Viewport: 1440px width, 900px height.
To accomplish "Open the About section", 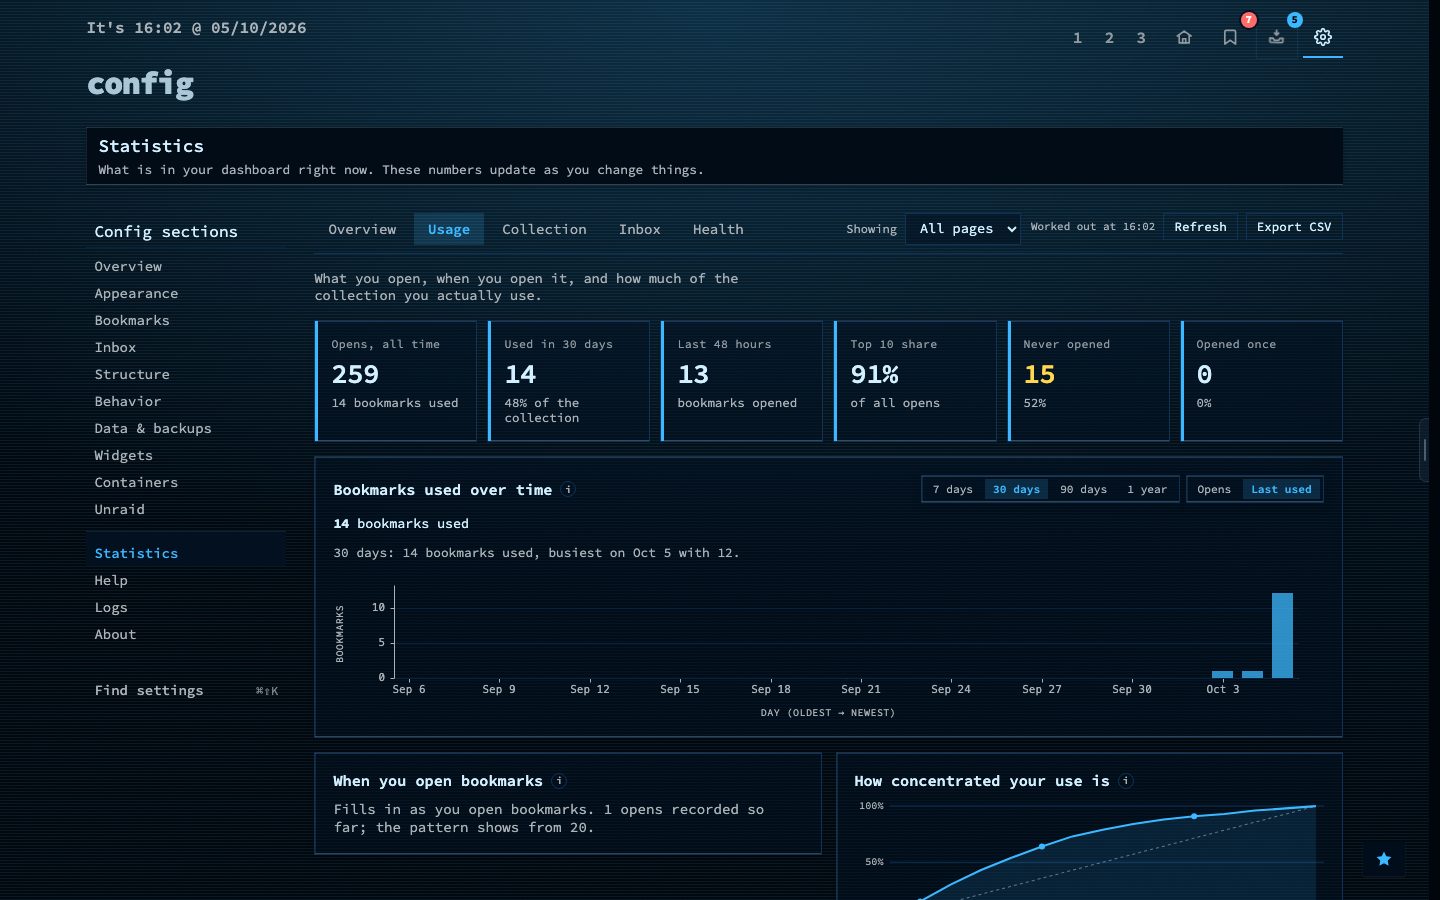I will 186,634.
